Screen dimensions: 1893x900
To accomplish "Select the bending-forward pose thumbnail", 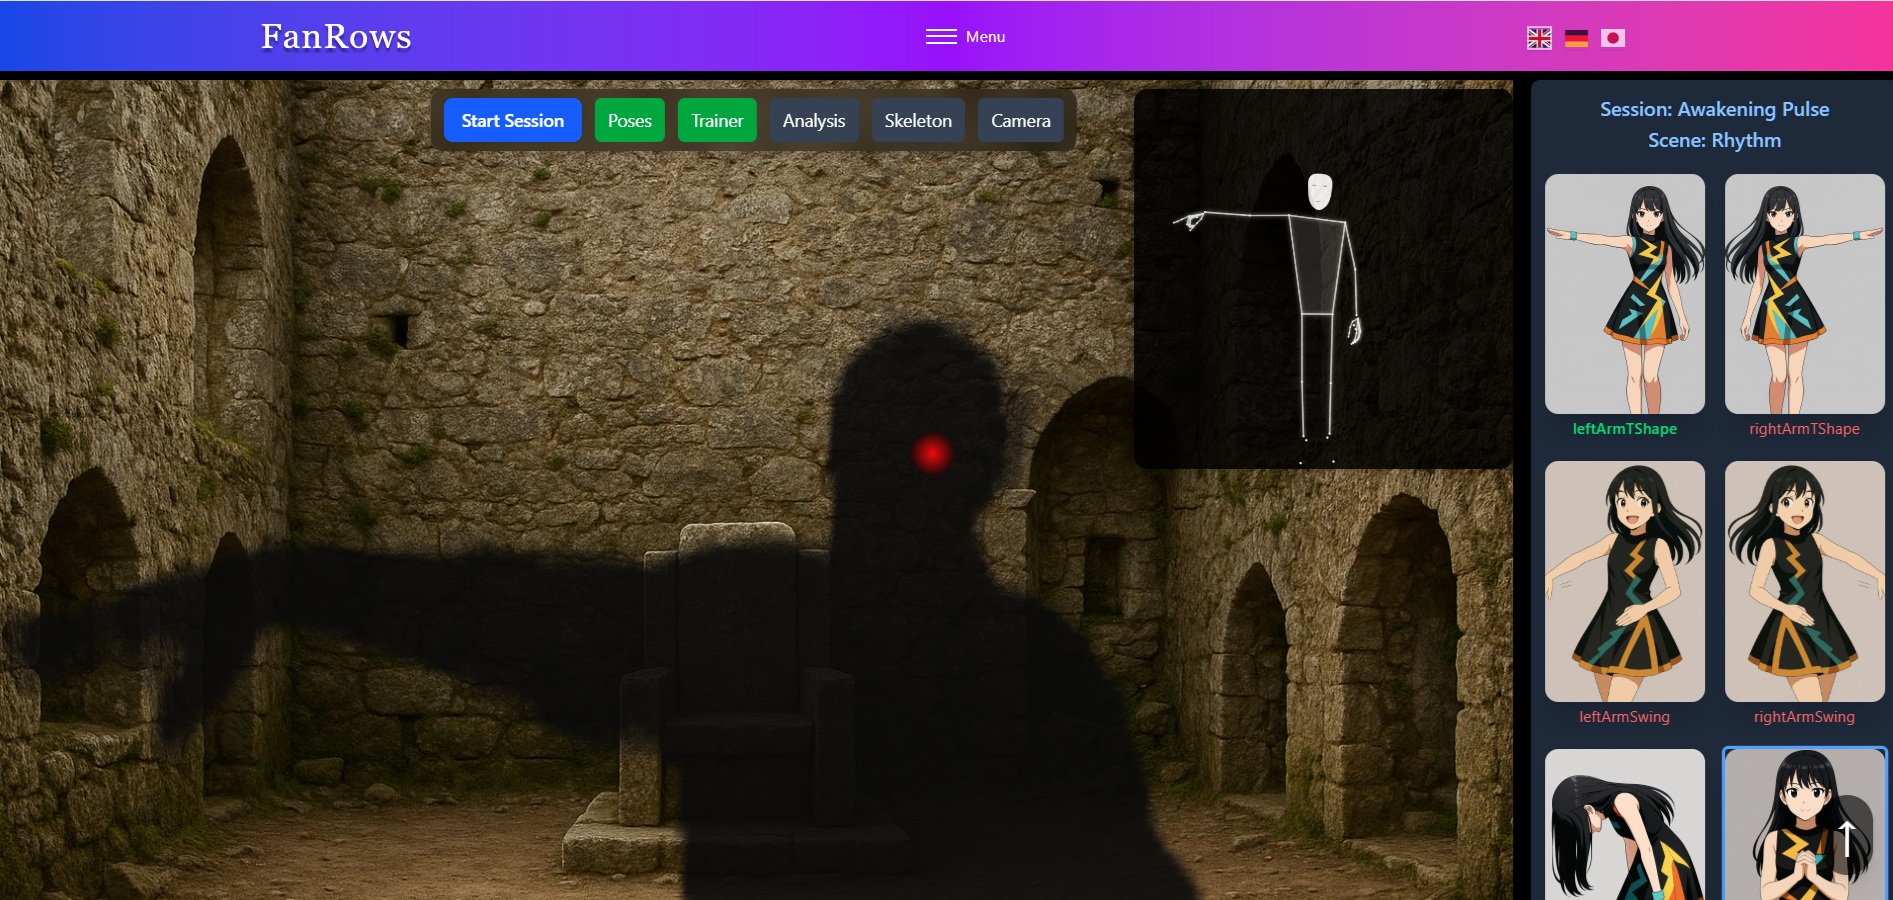I will 1624,825.
